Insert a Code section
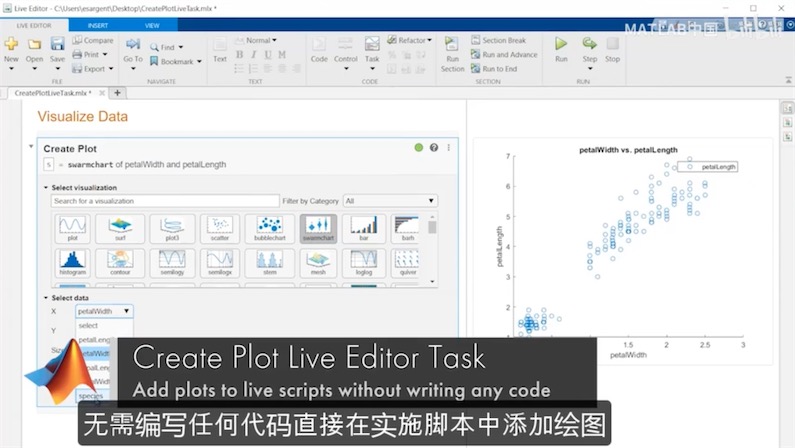 pyautogui.click(x=319, y=50)
